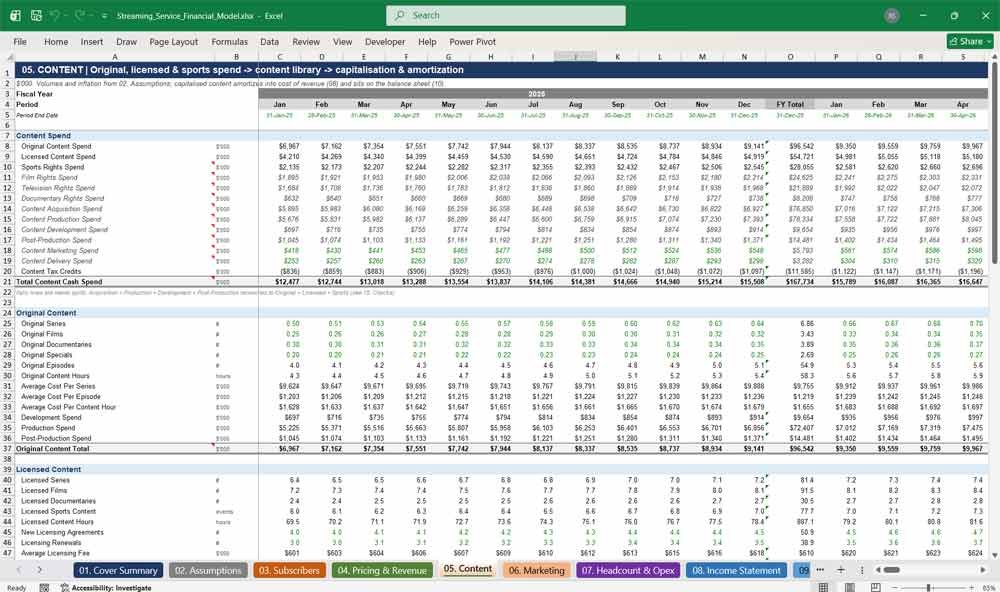This screenshot has height=592, width=1000.
Task: Switch to Page Break Preview icon
Action: click(876, 588)
